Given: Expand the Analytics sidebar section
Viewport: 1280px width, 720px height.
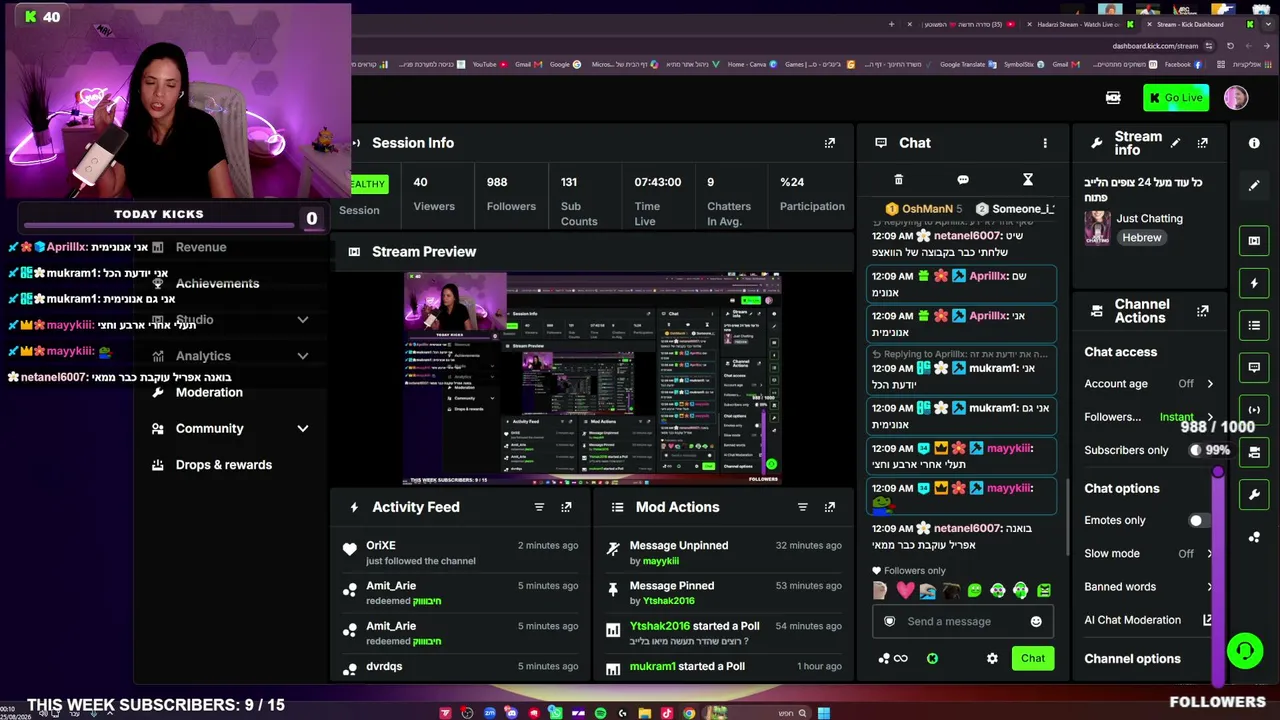Looking at the screenshot, I should (303, 356).
